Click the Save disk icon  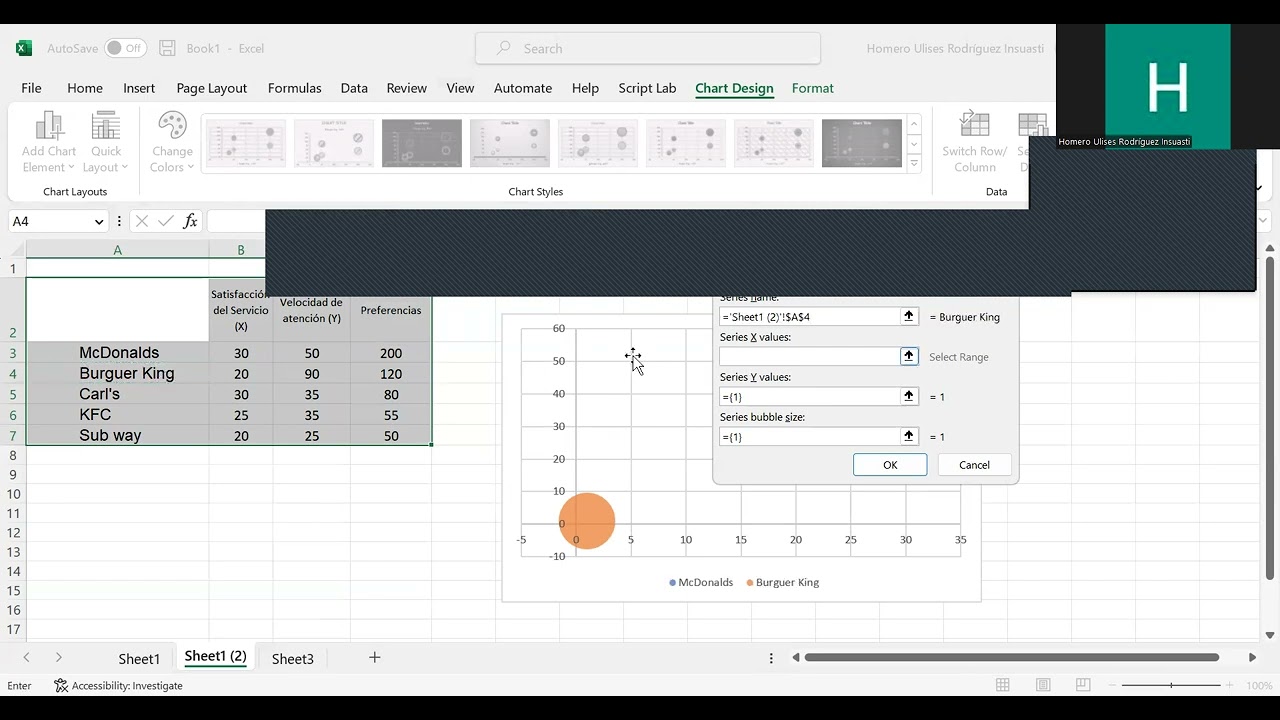167,48
